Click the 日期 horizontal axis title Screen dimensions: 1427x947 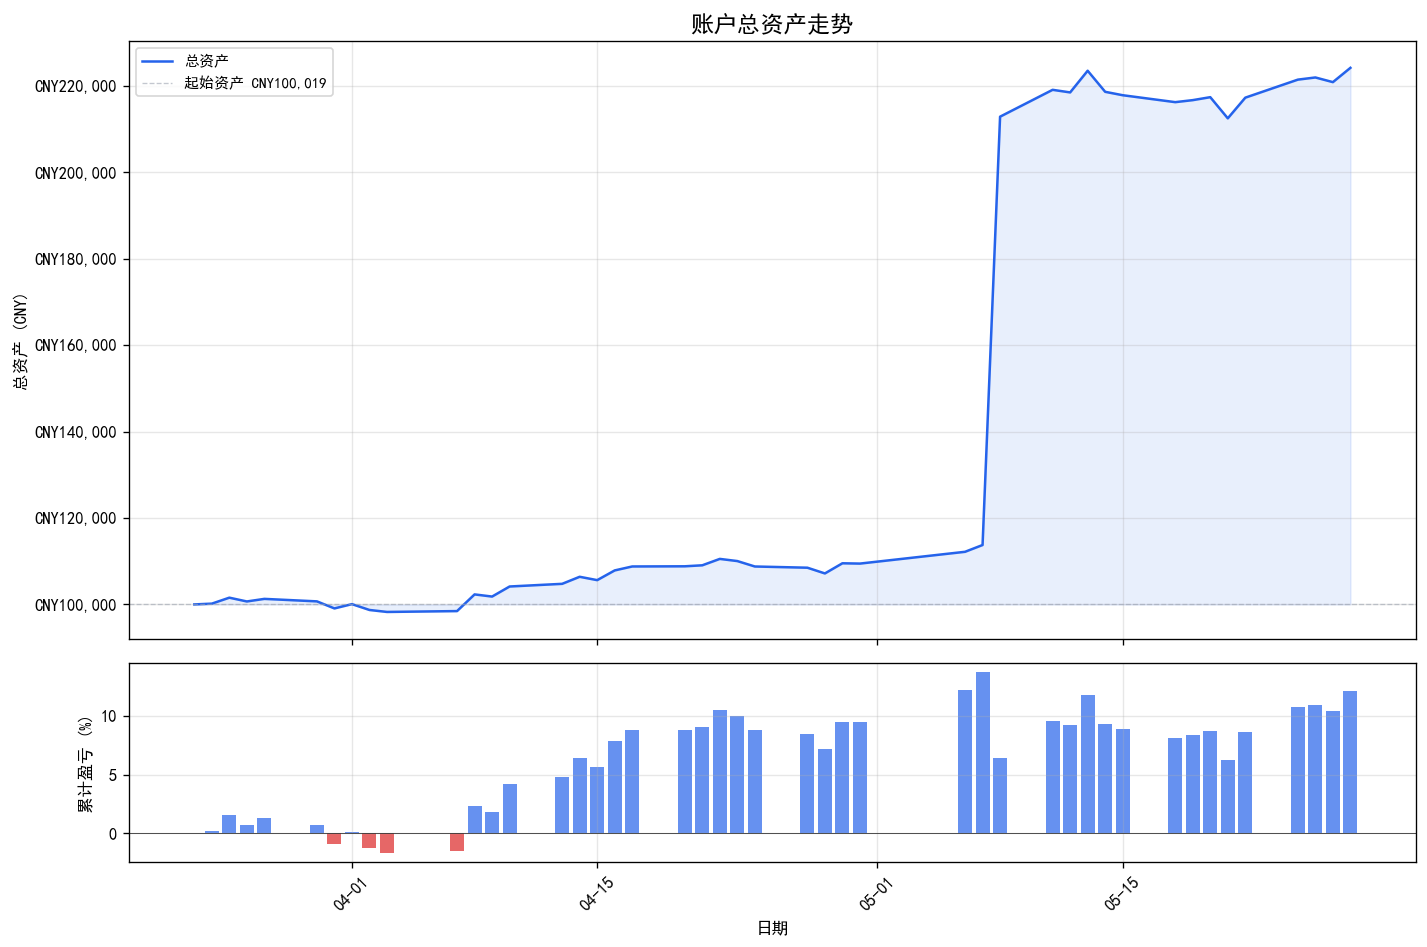coord(772,928)
